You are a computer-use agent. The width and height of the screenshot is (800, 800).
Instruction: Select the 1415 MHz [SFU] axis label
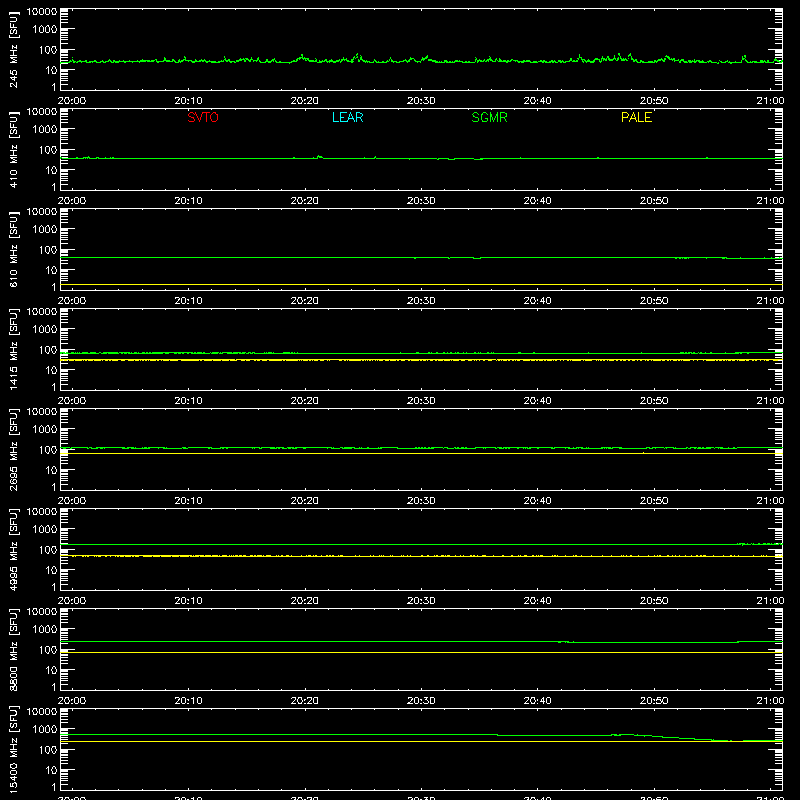(x=13, y=349)
